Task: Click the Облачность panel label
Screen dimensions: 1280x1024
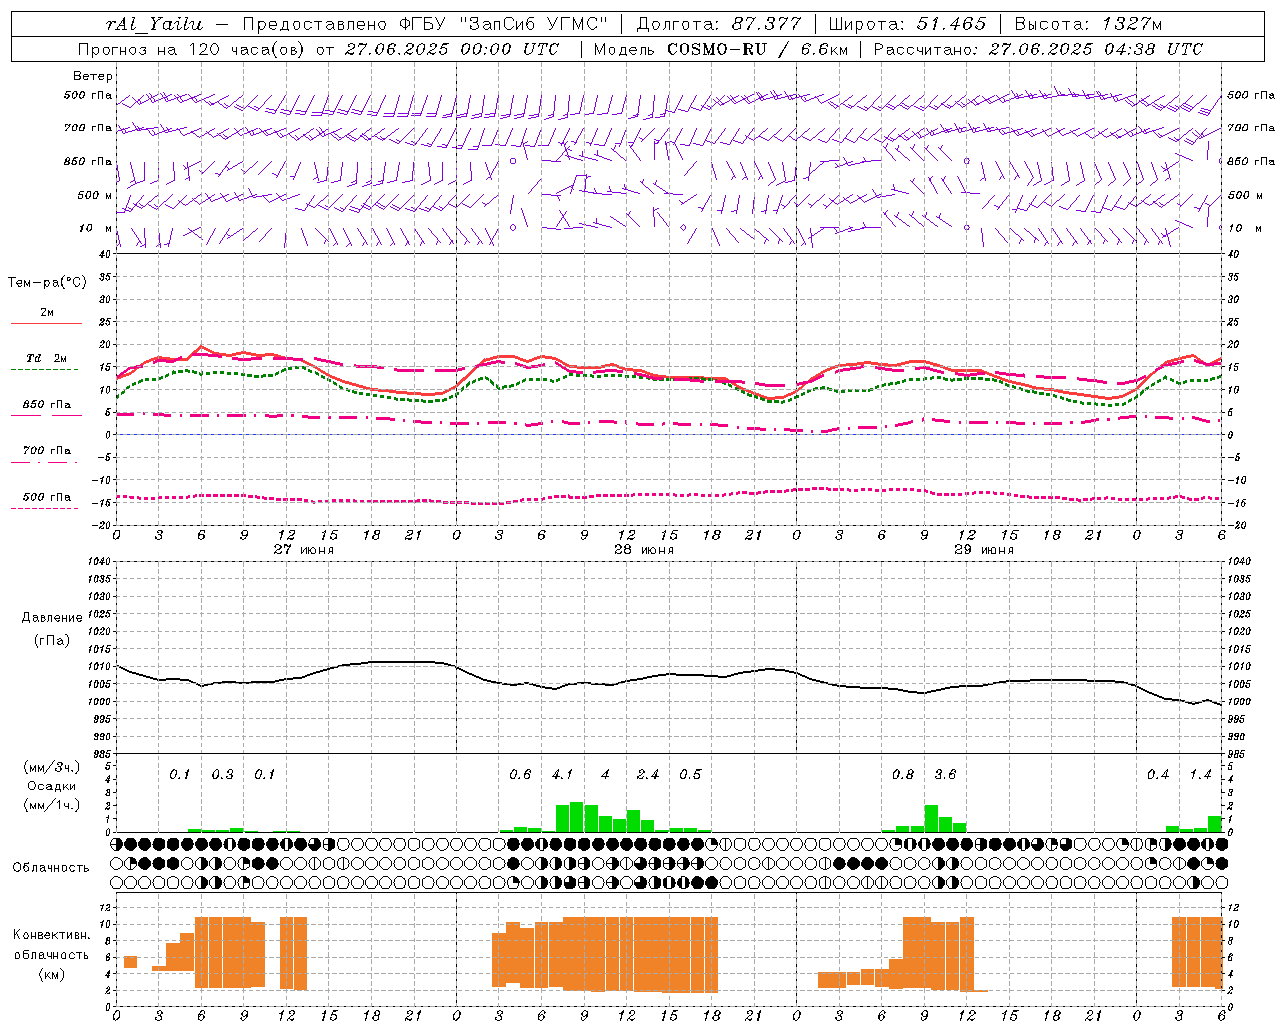Action: point(51,867)
